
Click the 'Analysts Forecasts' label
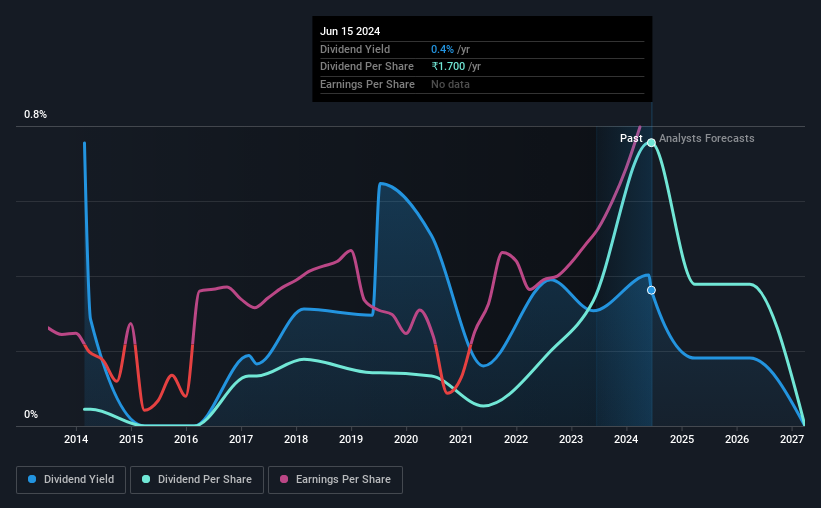tap(706, 138)
